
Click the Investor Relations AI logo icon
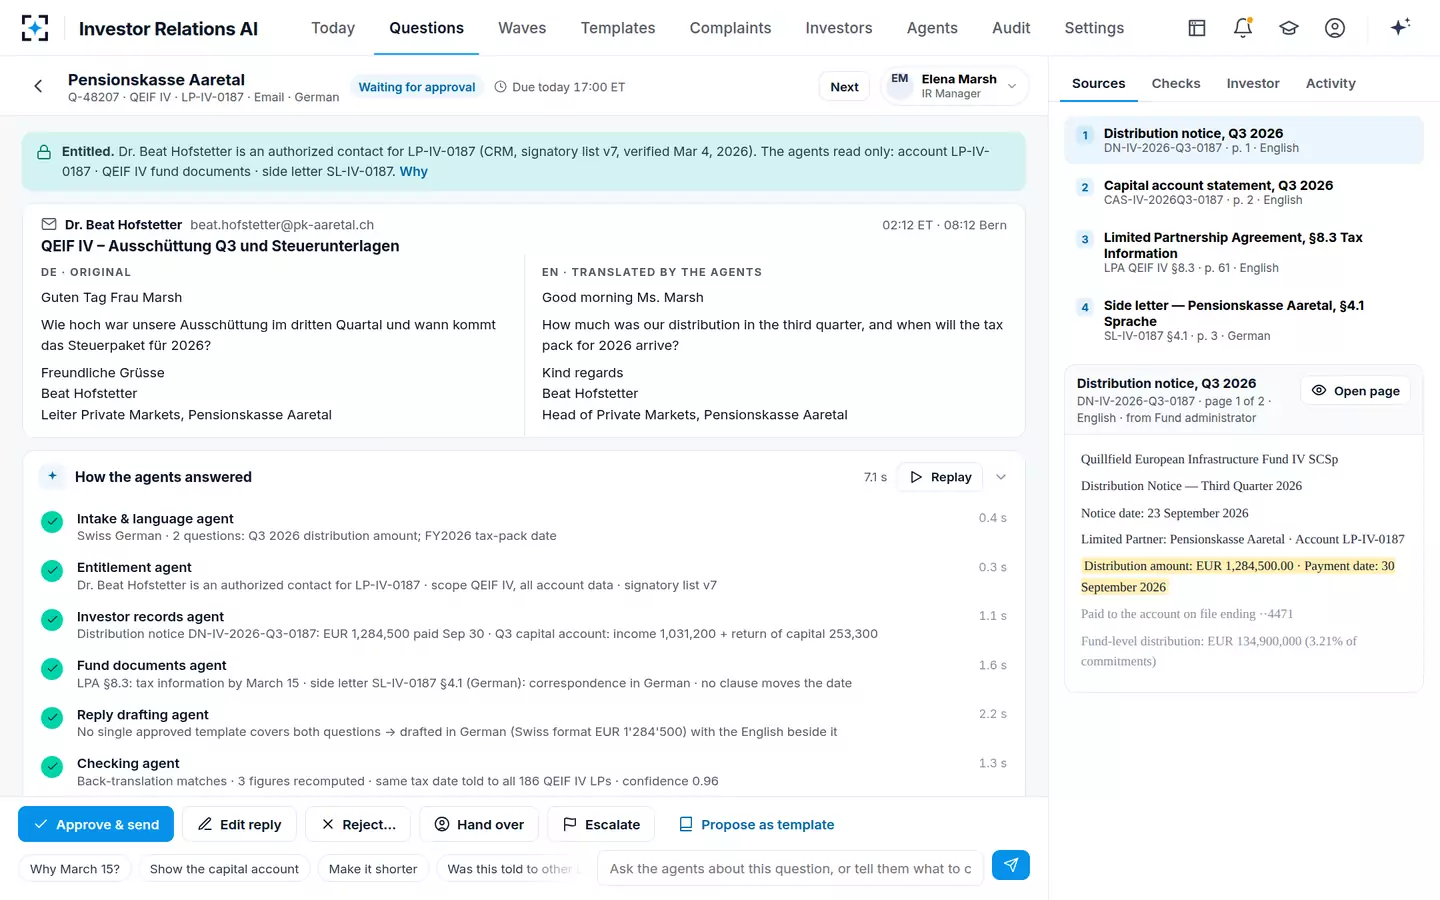pyautogui.click(x=35, y=28)
